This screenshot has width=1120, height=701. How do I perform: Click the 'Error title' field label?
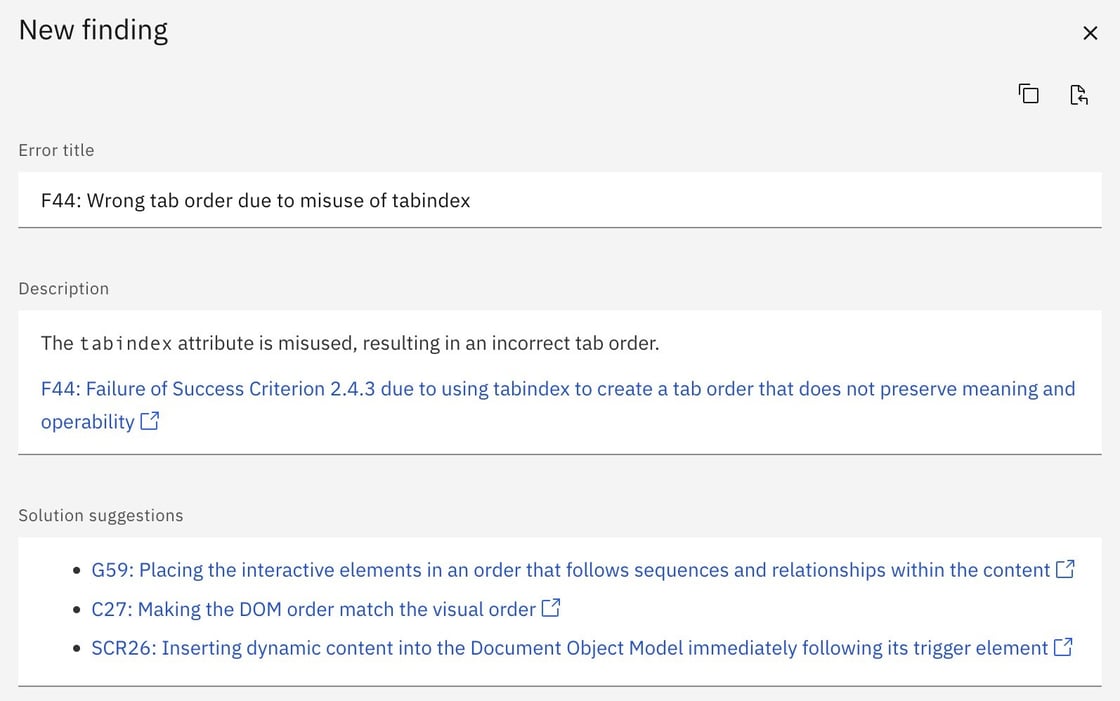click(56, 150)
